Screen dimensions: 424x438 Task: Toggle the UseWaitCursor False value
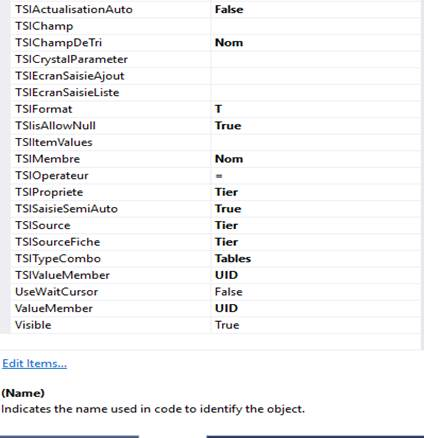tap(229, 292)
